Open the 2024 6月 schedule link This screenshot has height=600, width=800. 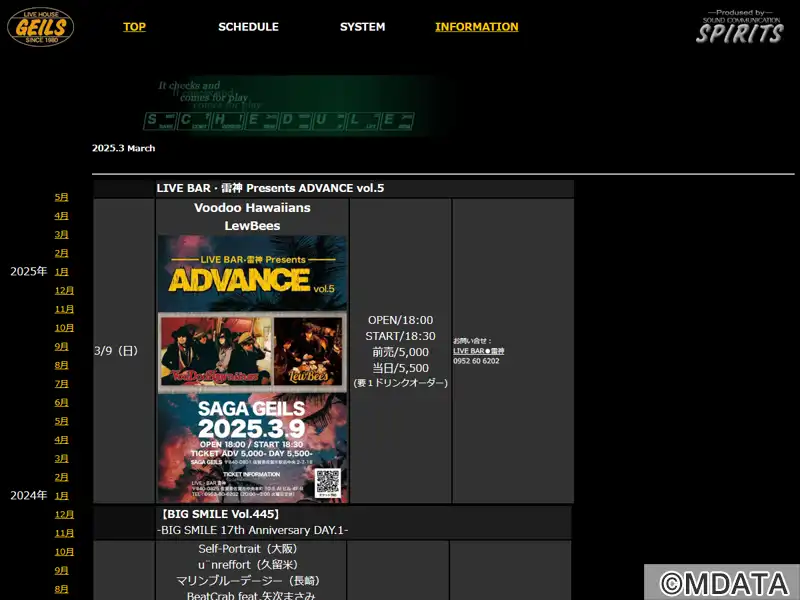click(61, 403)
